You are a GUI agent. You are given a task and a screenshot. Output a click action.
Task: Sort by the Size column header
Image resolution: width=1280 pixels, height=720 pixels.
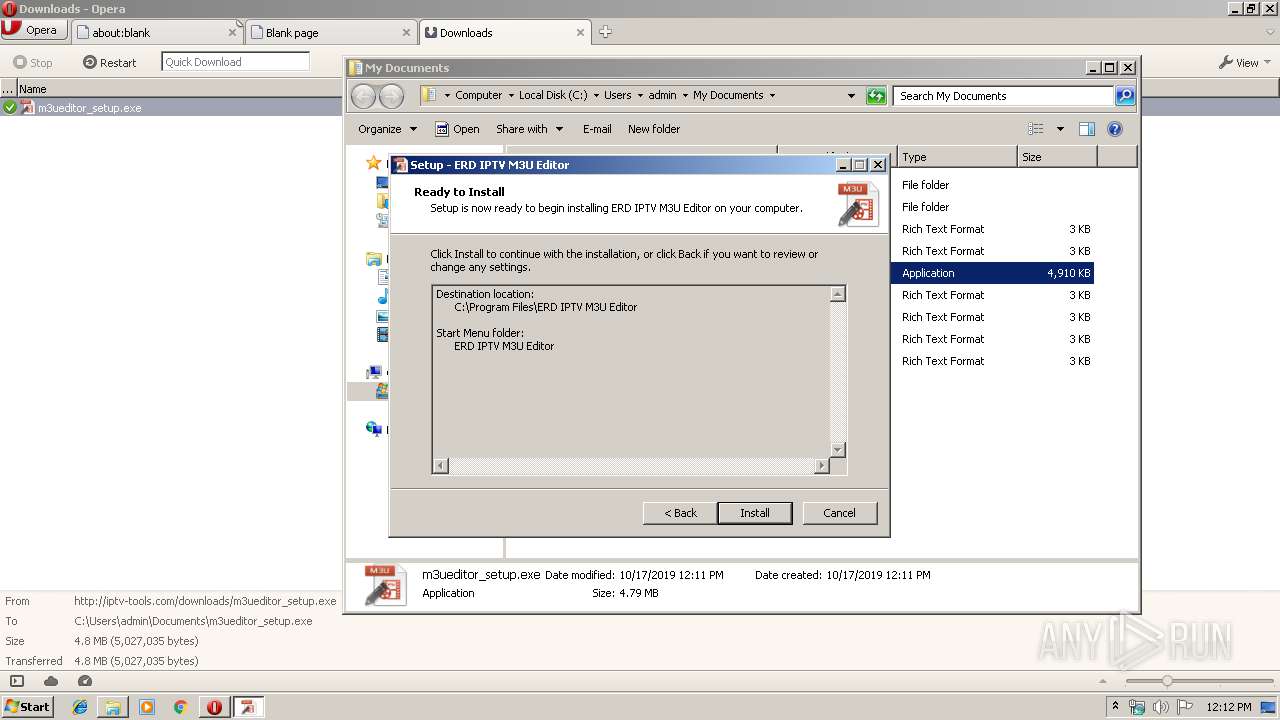[x=1057, y=157]
